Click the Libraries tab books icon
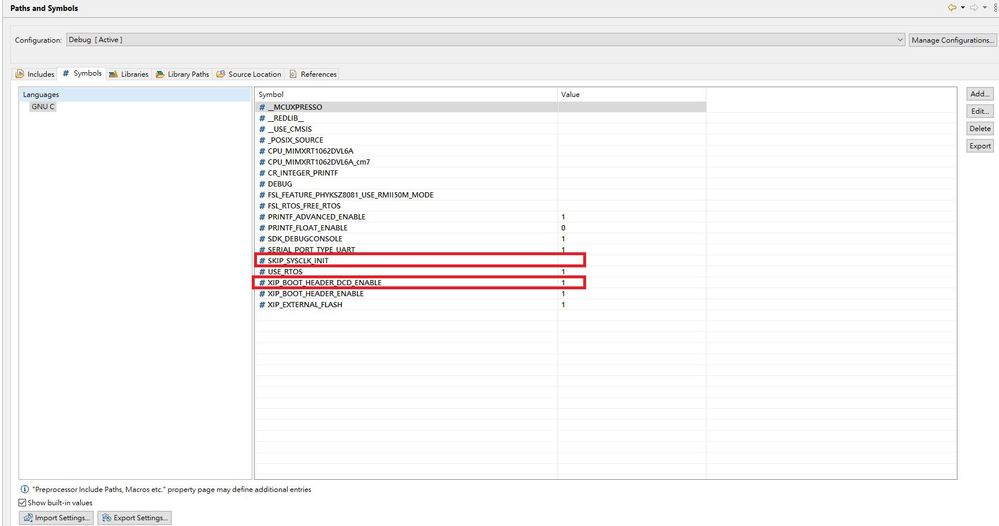This screenshot has height=526, width=999. pyautogui.click(x=113, y=74)
